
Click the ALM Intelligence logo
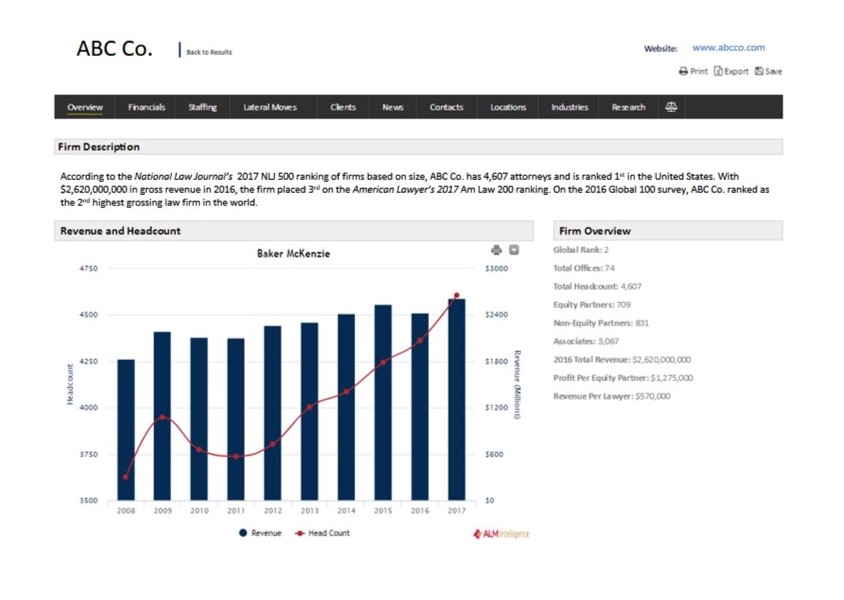(501, 534)
